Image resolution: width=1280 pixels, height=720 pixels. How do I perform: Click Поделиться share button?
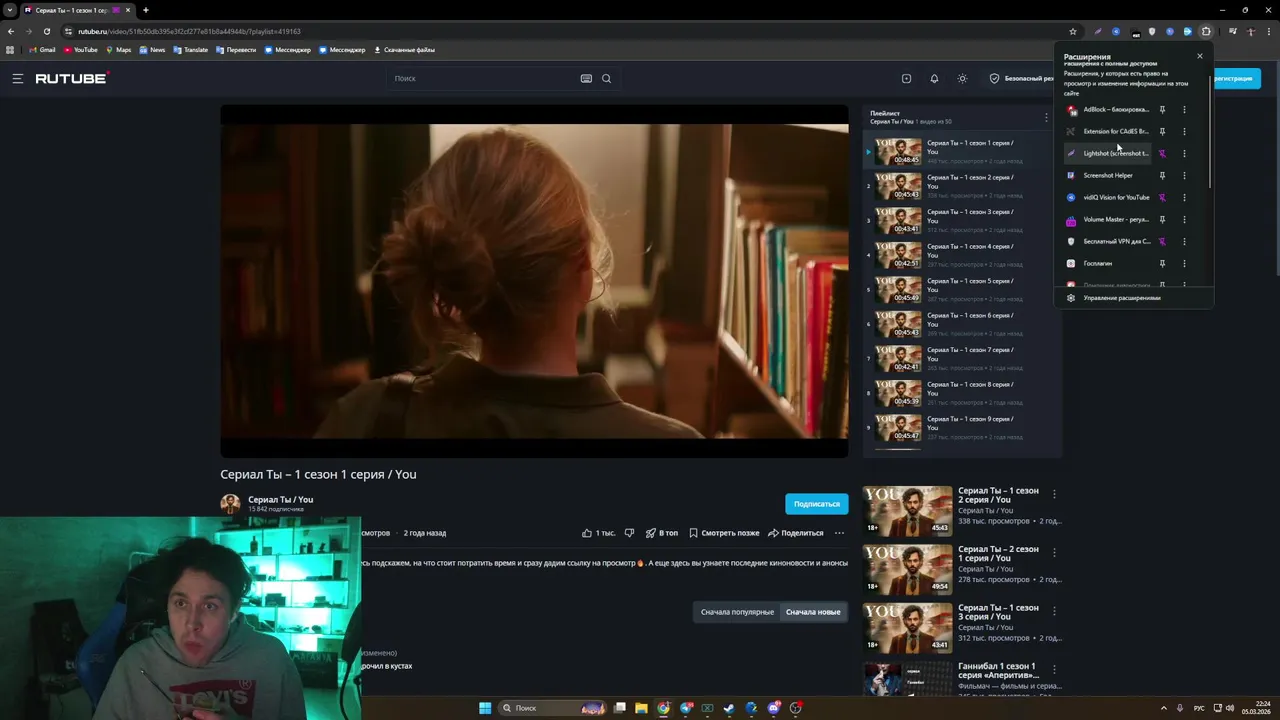[796, 533]
